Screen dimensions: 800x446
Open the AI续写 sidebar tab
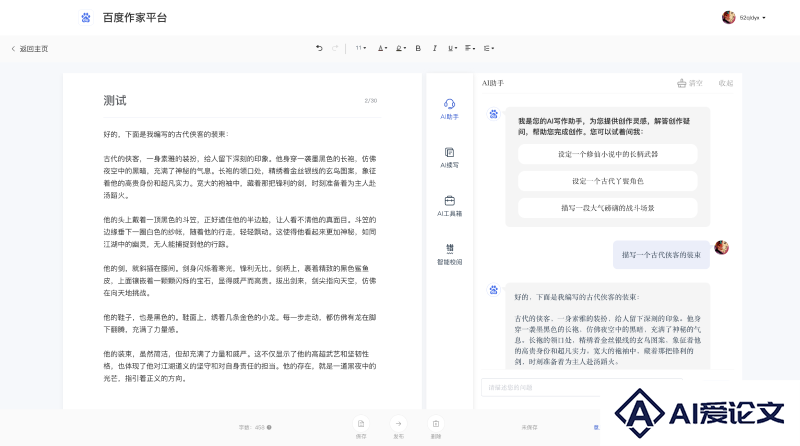[449, 158]
